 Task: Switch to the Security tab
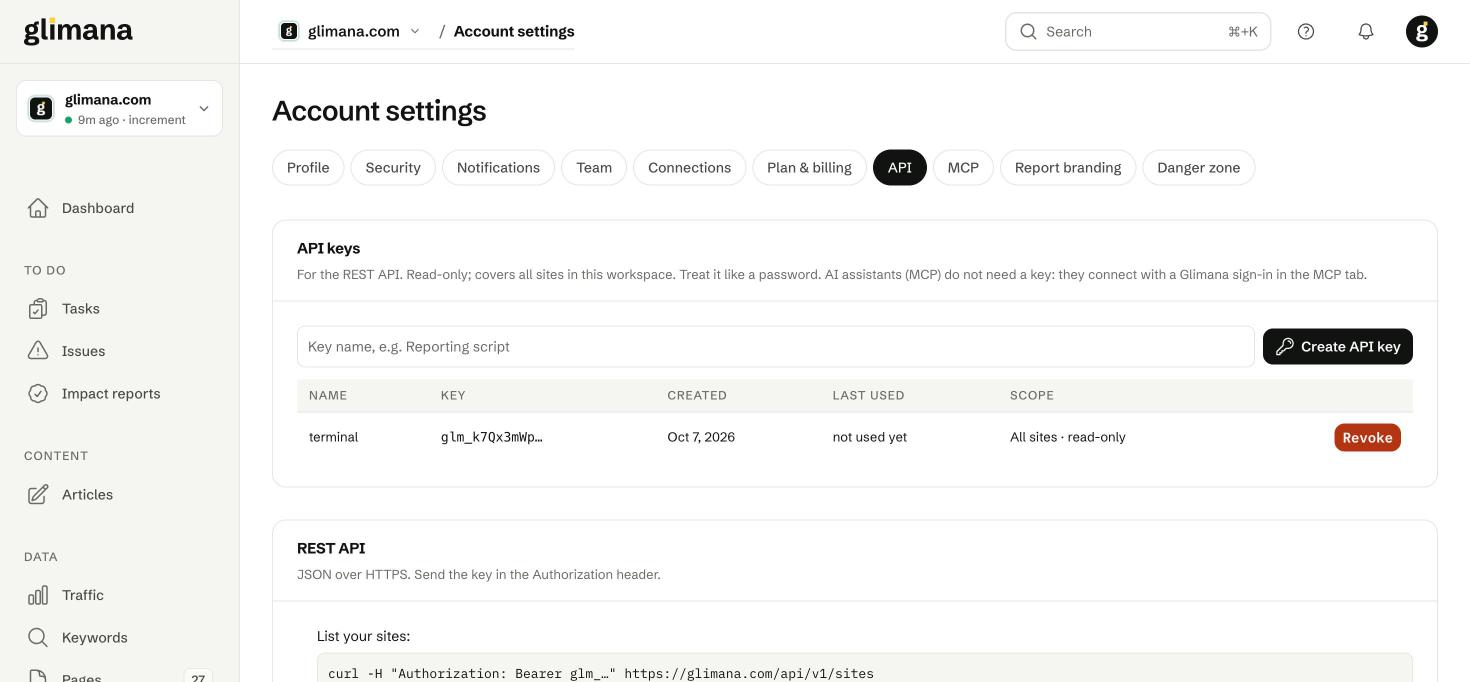pyautogui.click(x=393, y=167)
